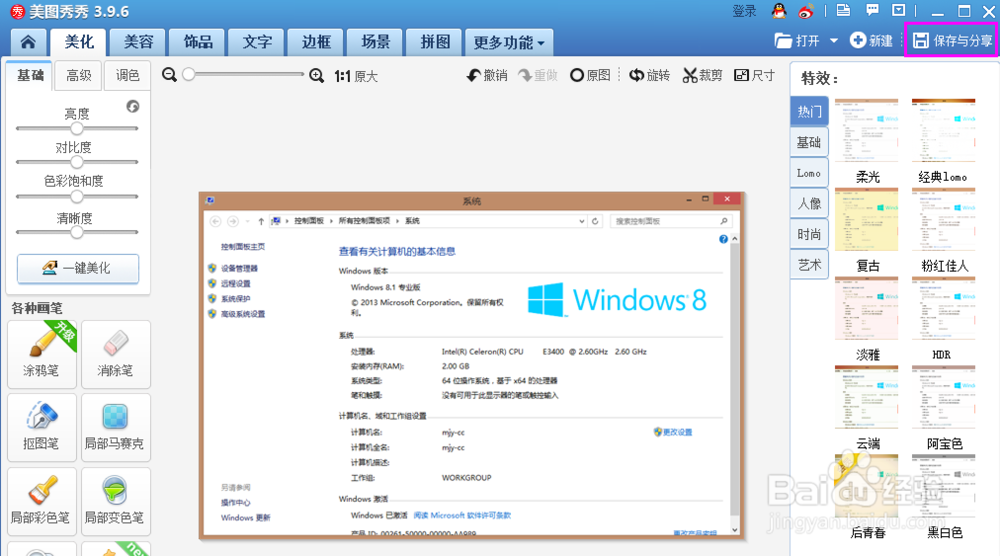Click the QQ penguin icon
The image size is (1000, 556).
pyautogui.click(x=779, y=11)
